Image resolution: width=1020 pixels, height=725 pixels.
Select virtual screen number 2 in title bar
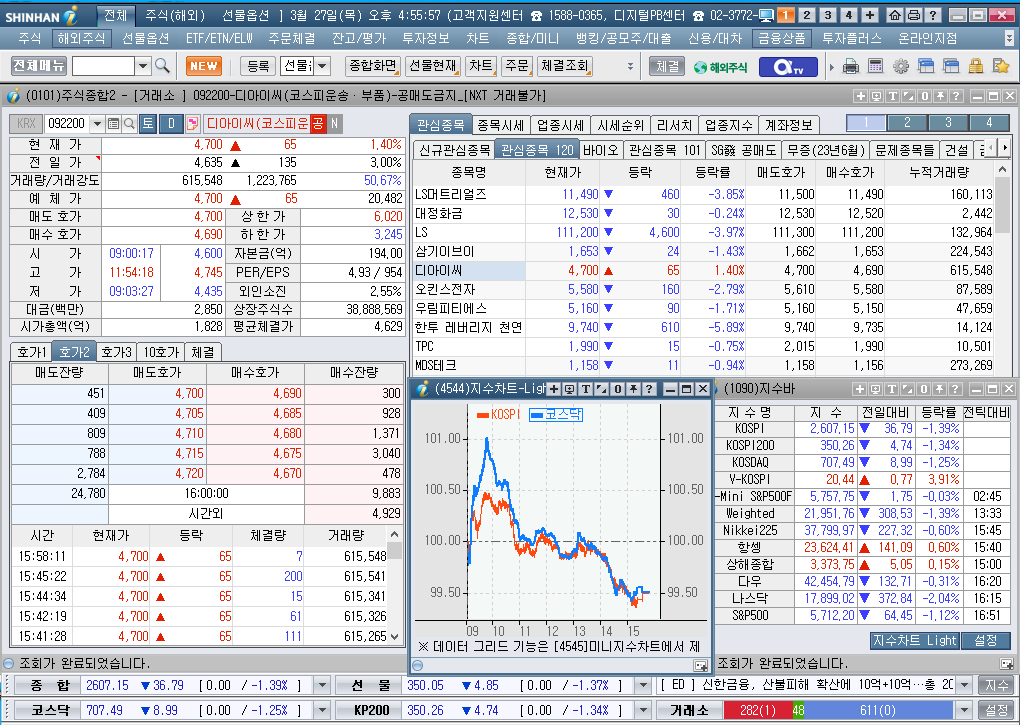point(807,15)
